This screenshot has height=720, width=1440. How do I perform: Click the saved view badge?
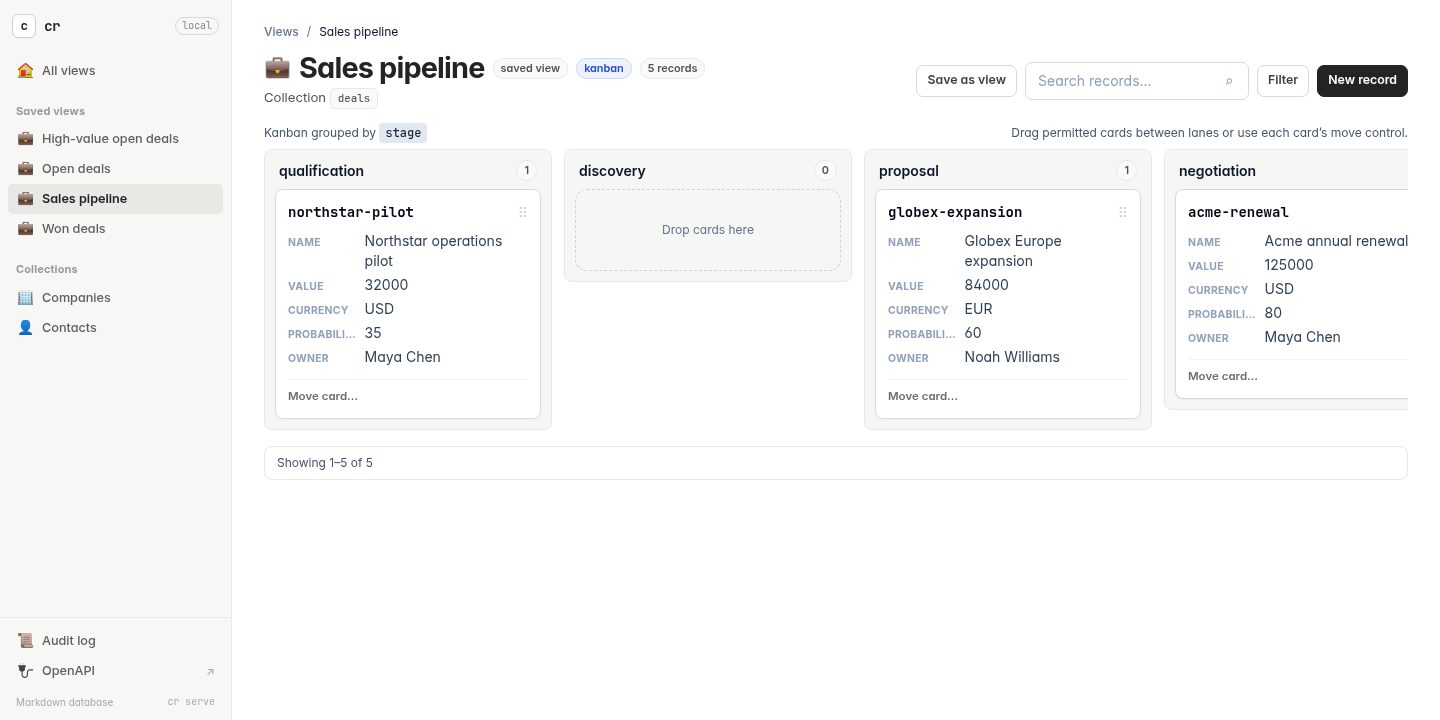pos(530,69)
